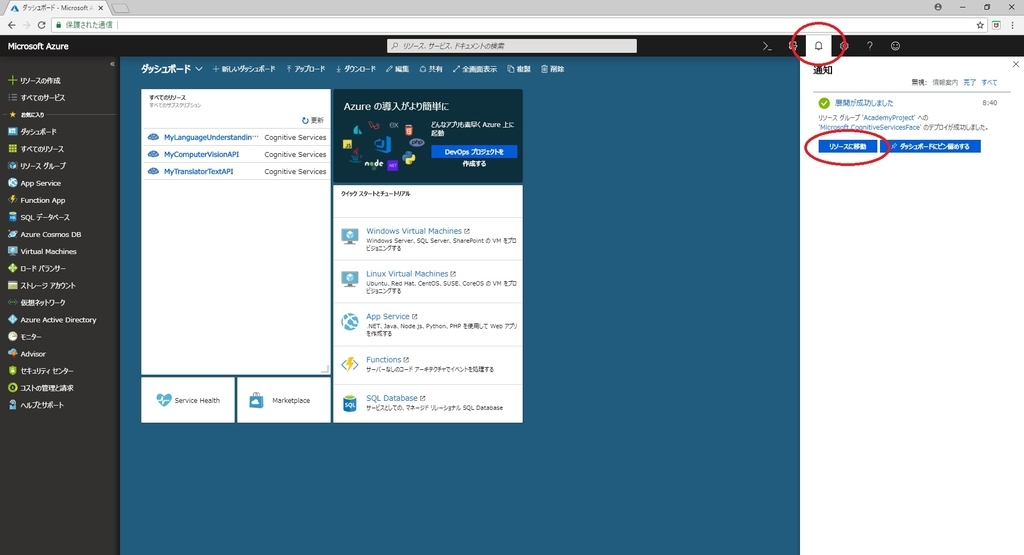Click 全画面表示 in the dashboard toolbar
1024x555 pixels.
475,69
